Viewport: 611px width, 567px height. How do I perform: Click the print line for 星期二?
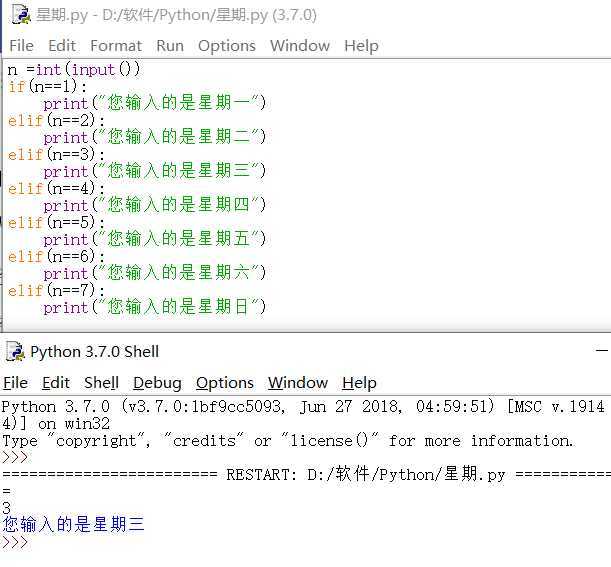(155, 137)
